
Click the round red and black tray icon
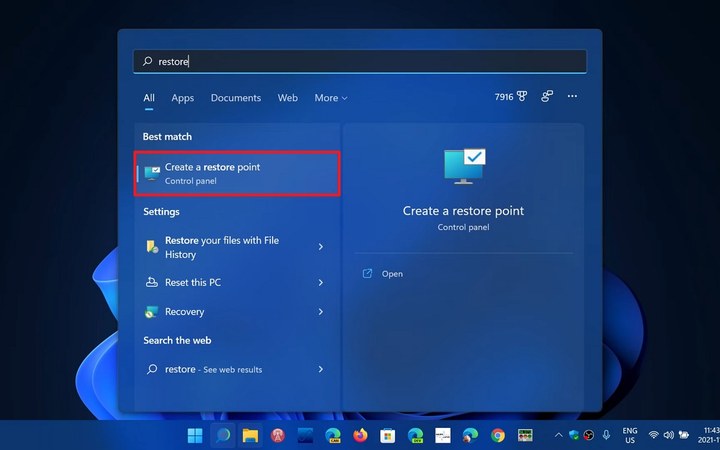click(x=589, y=435)
